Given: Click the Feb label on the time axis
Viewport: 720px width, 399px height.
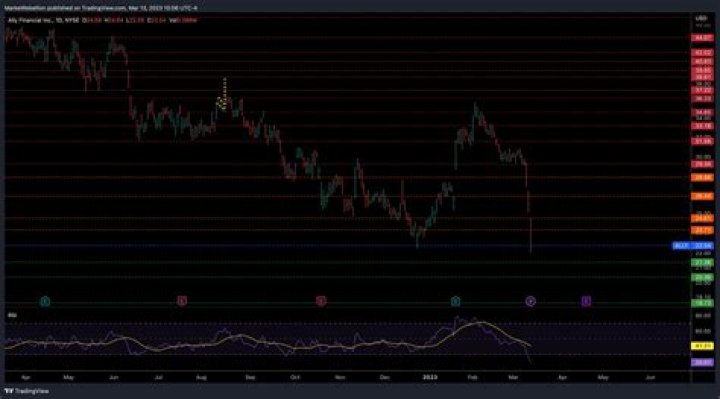Looking at the screenshot, I should coord(472,377).
